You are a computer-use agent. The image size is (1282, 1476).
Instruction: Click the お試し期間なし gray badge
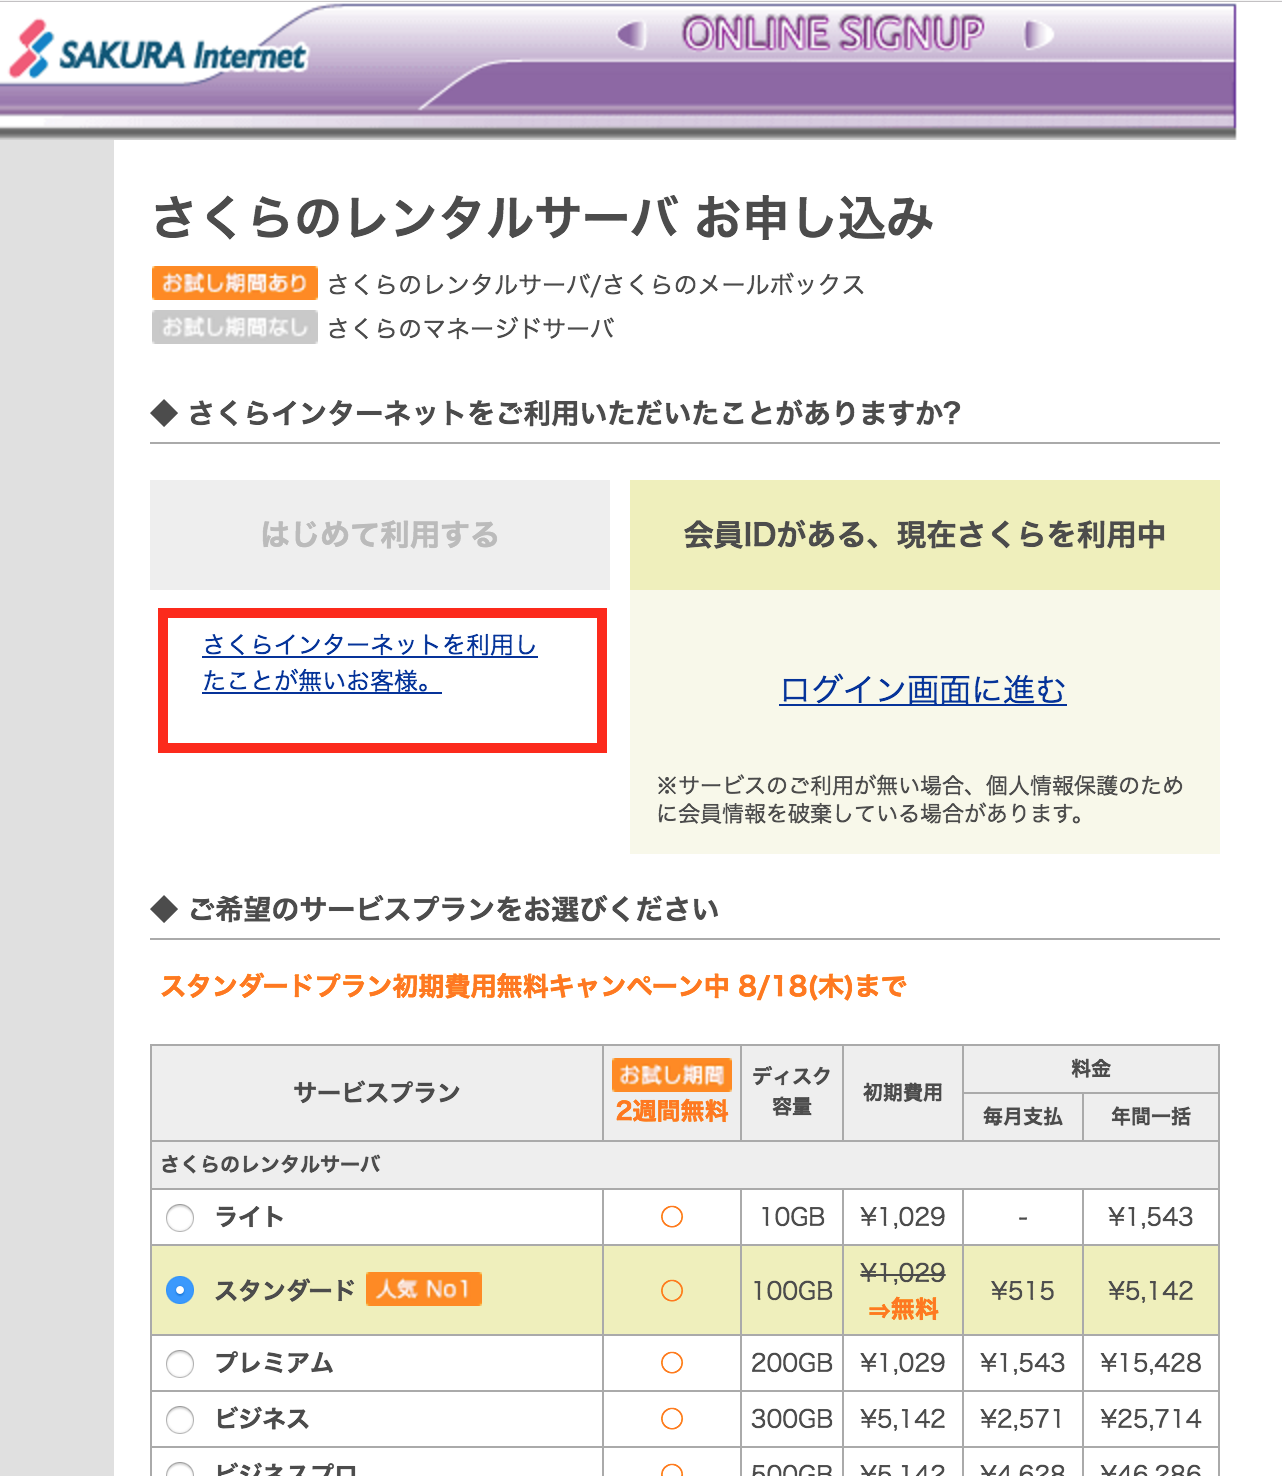click(x=235, y=327)
